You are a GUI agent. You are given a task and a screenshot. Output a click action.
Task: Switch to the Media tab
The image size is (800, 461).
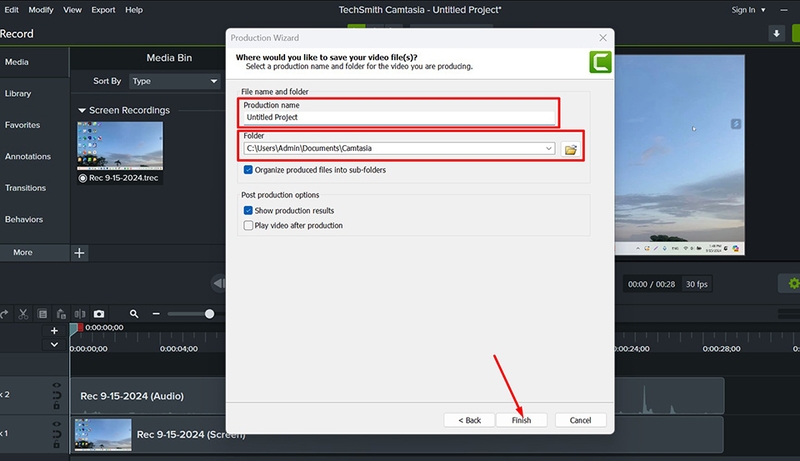tap(34, 62)
